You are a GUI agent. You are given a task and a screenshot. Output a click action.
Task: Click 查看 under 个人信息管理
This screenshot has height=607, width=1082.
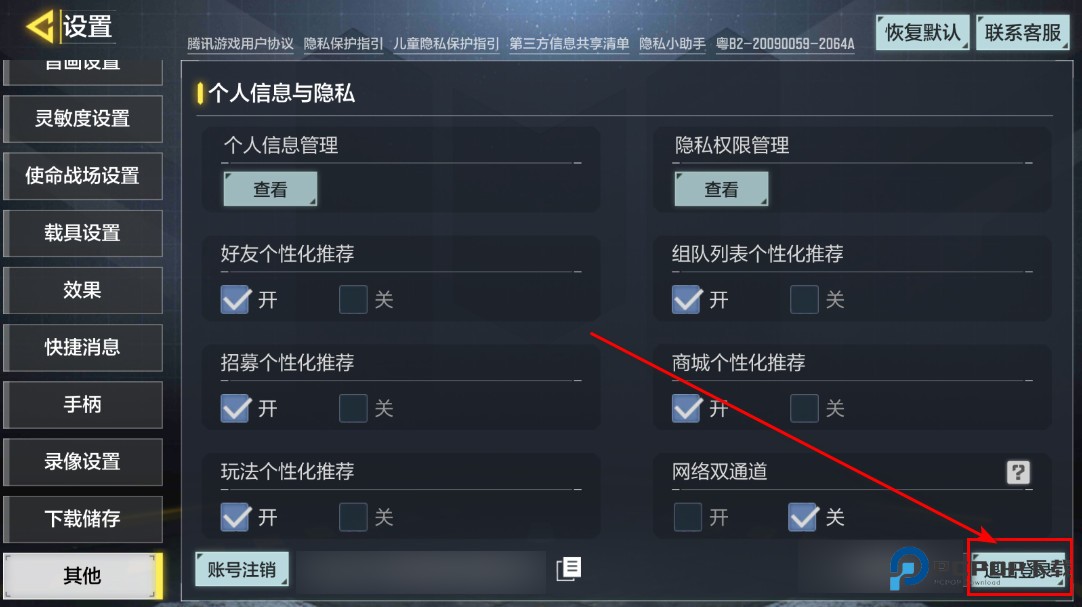point(270,189)
